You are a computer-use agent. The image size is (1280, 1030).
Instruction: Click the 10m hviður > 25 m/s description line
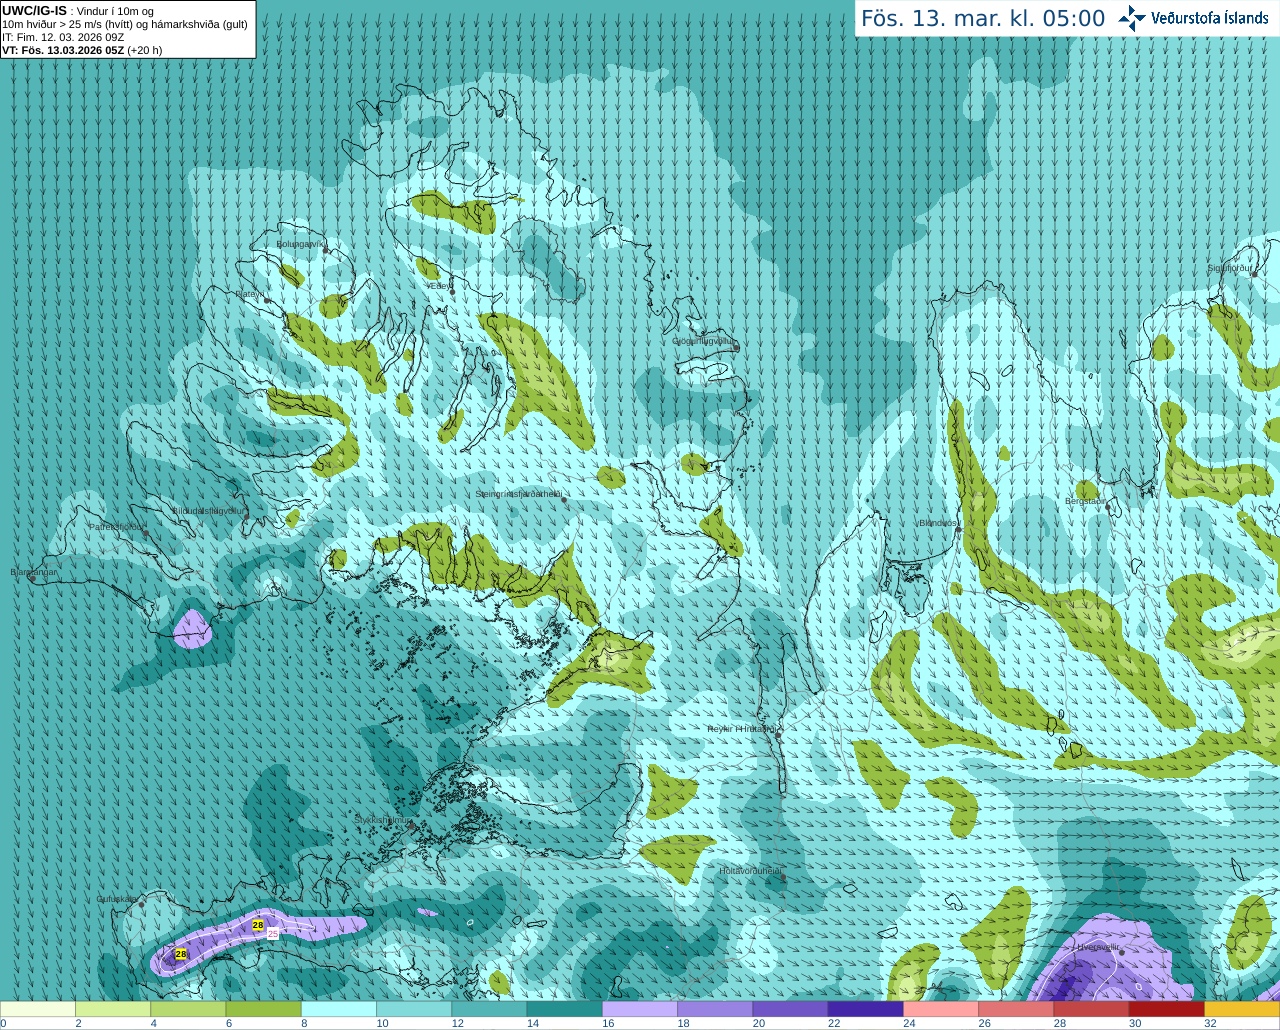coord(125,24)
